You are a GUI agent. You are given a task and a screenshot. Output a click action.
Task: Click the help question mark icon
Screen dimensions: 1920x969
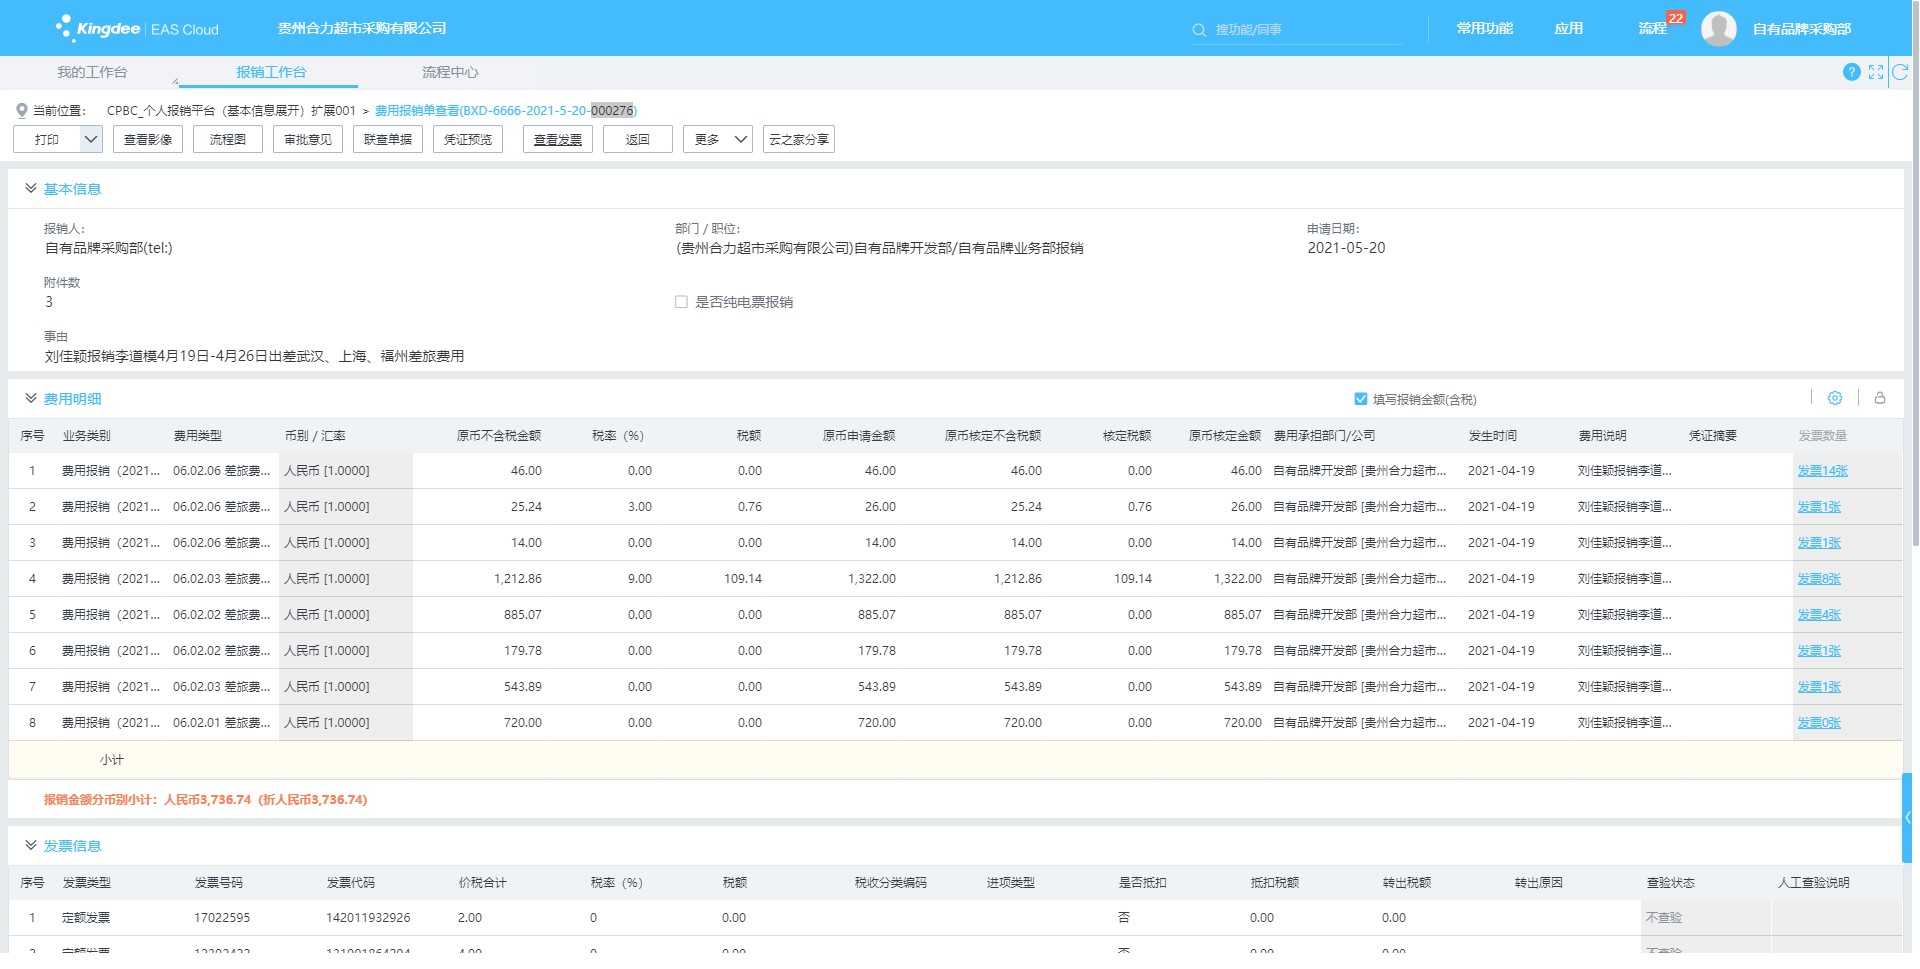1851,72
